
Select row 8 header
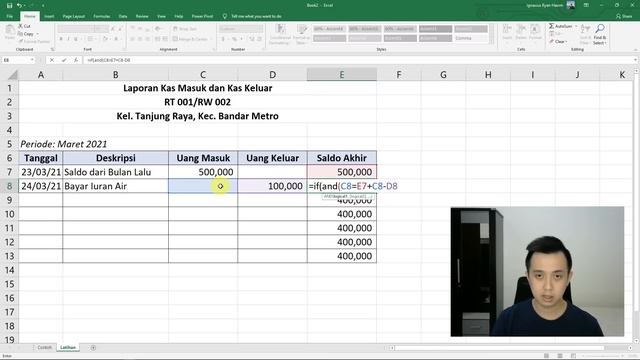9,186
